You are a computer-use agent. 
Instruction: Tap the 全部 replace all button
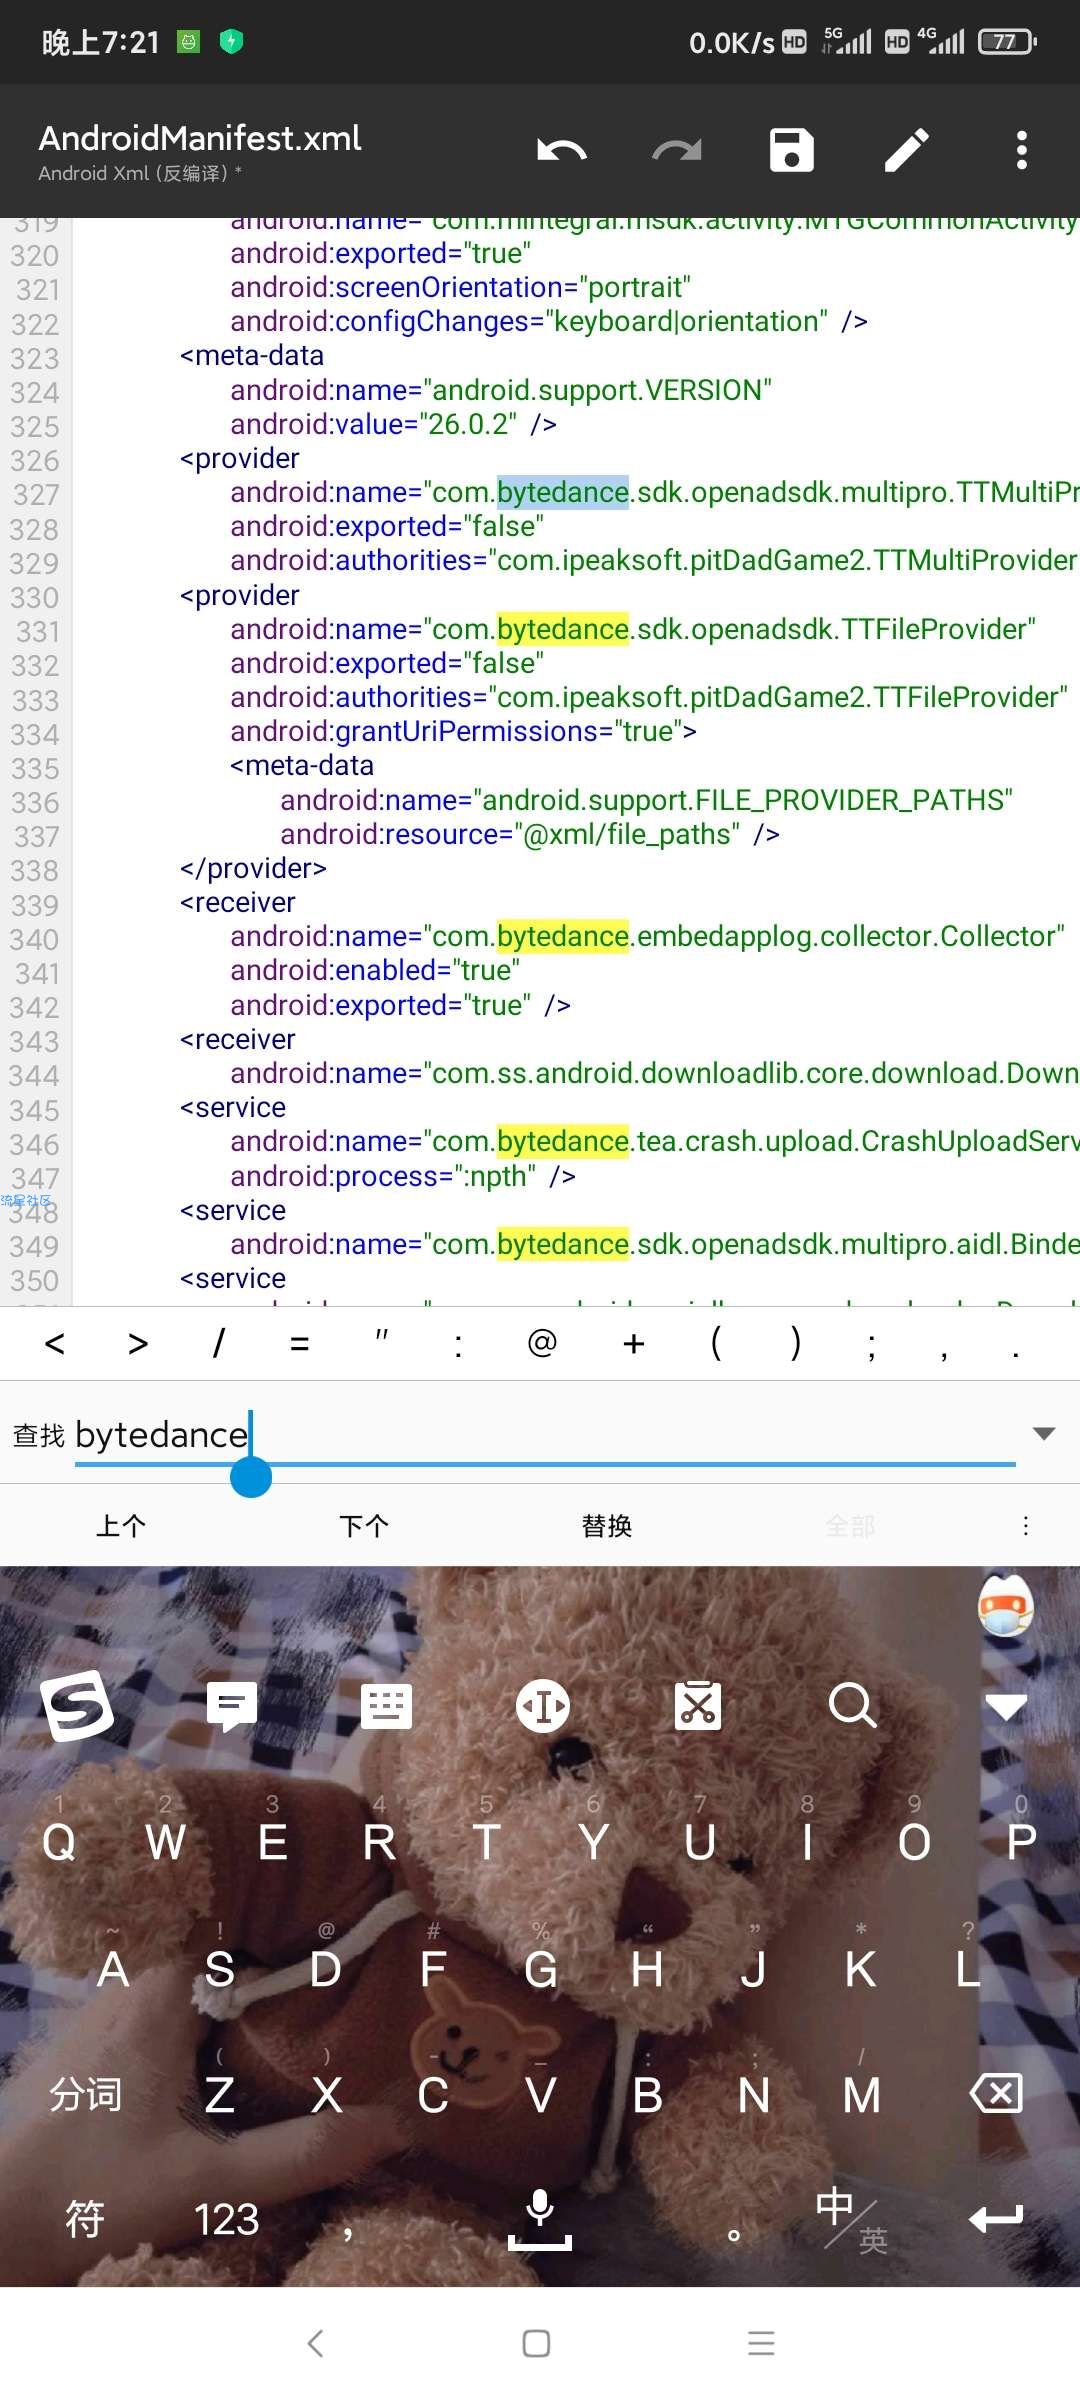850,1525
